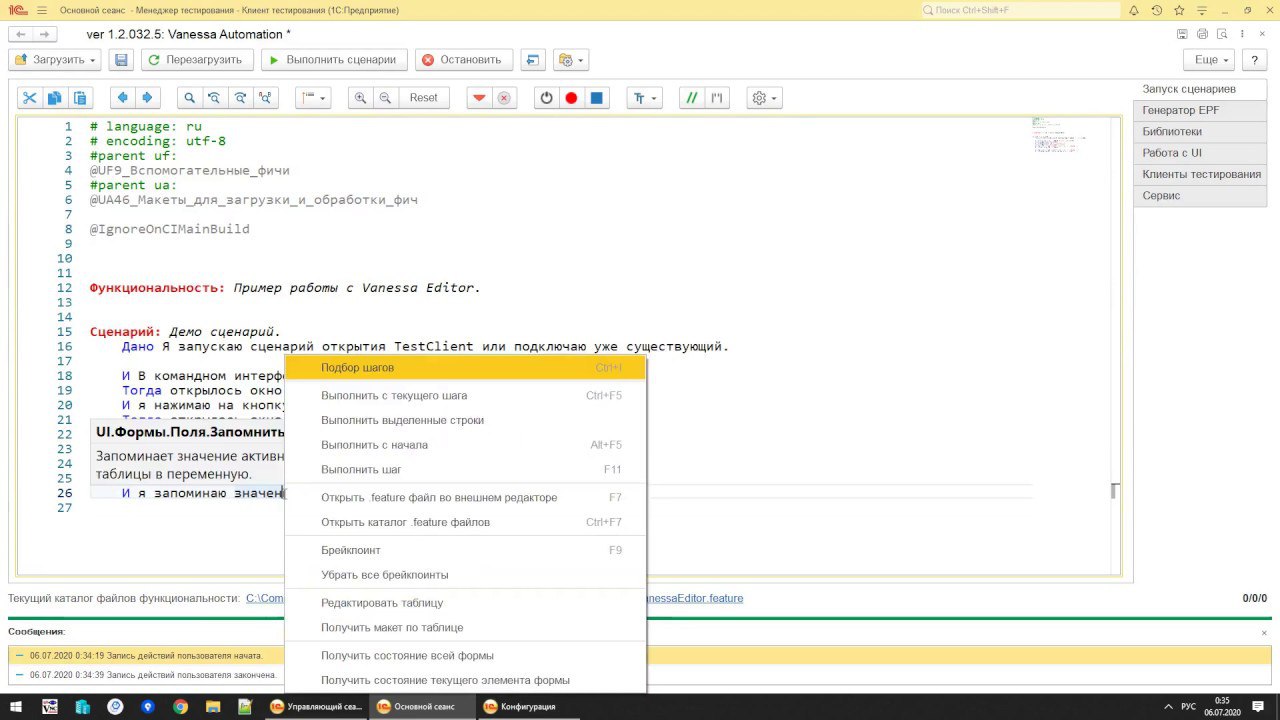The height and width of the screenshot is (720, 1280).
Task: Click the Выполнить сценарии button
Action: [x=334, y=60]
